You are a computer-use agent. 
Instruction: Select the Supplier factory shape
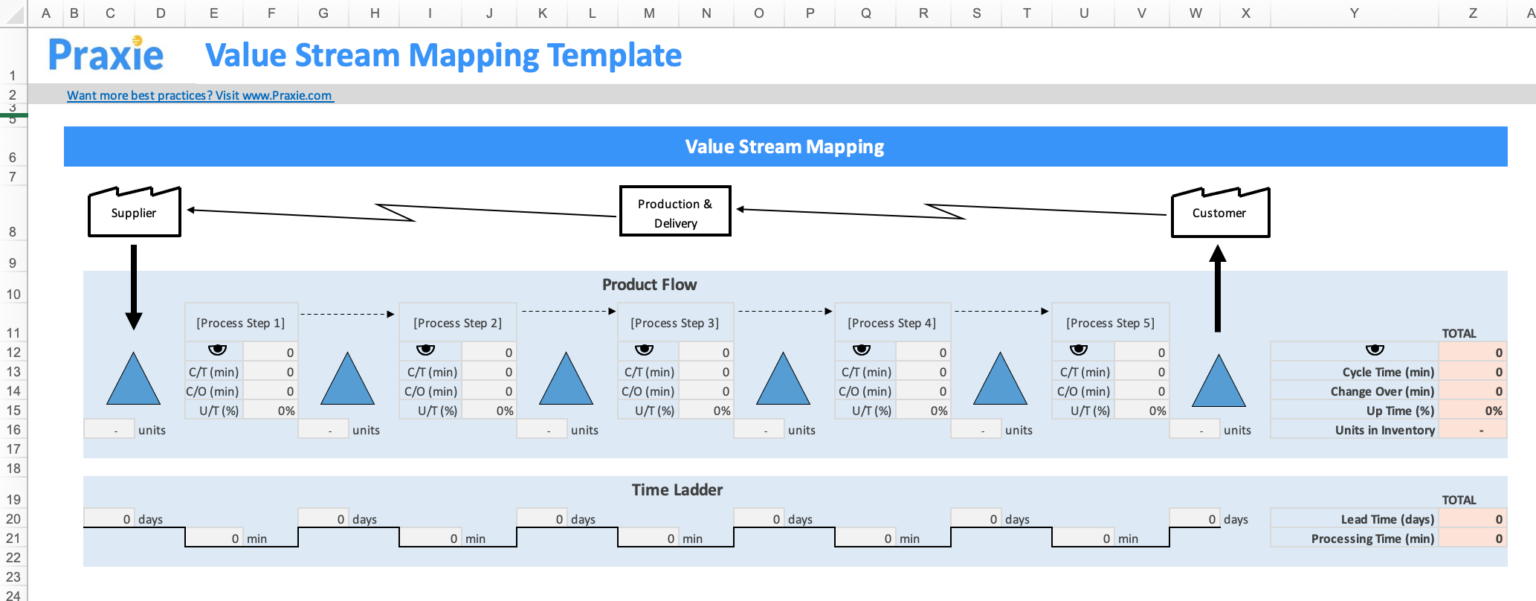(135, 211)
